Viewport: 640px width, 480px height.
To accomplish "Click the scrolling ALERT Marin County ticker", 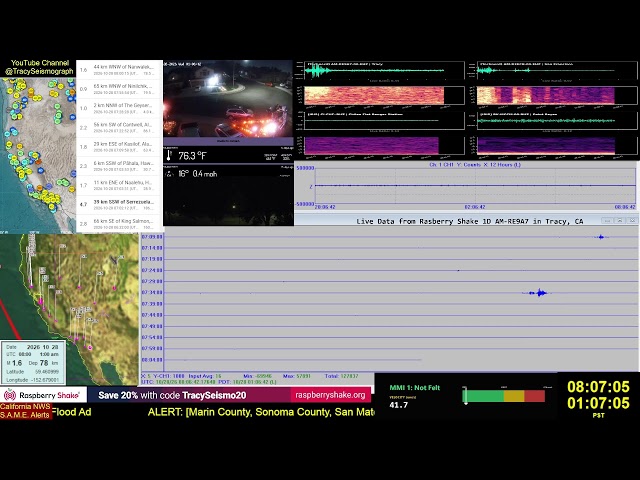I will tap(261, 412).
